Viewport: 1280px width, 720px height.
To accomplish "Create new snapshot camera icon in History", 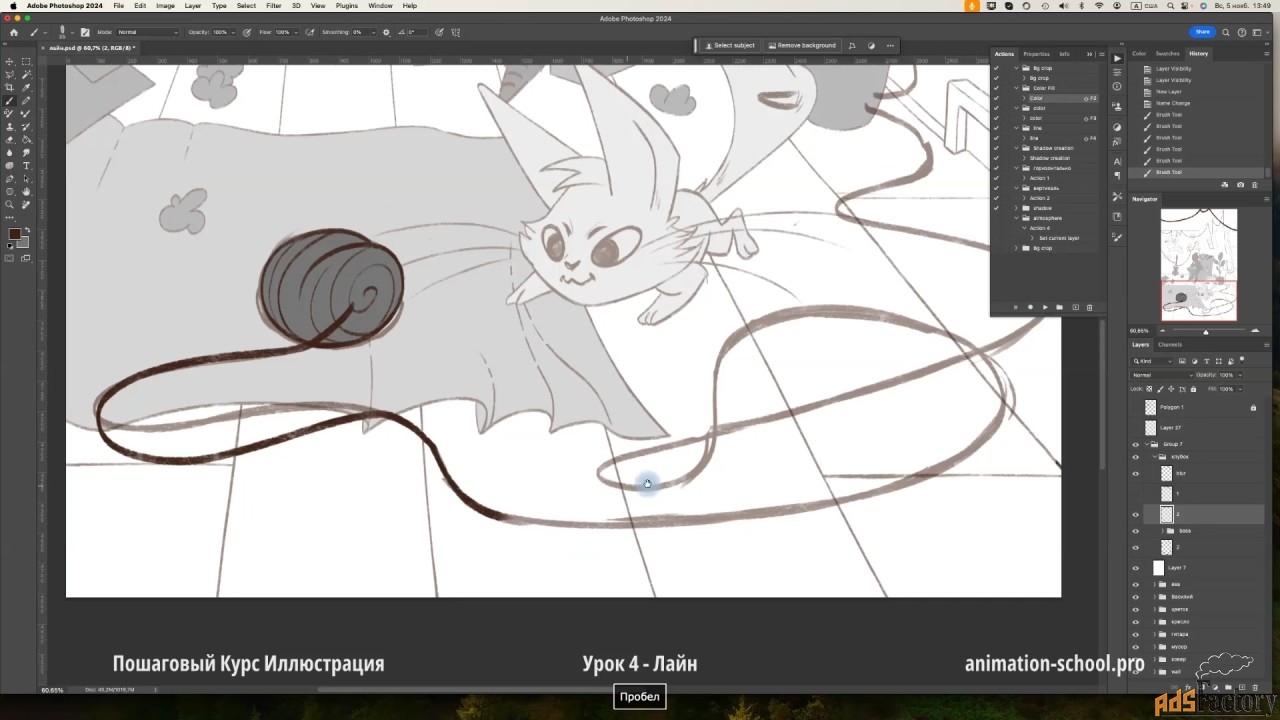I will pyautogui.click(x=1240, y=185).
